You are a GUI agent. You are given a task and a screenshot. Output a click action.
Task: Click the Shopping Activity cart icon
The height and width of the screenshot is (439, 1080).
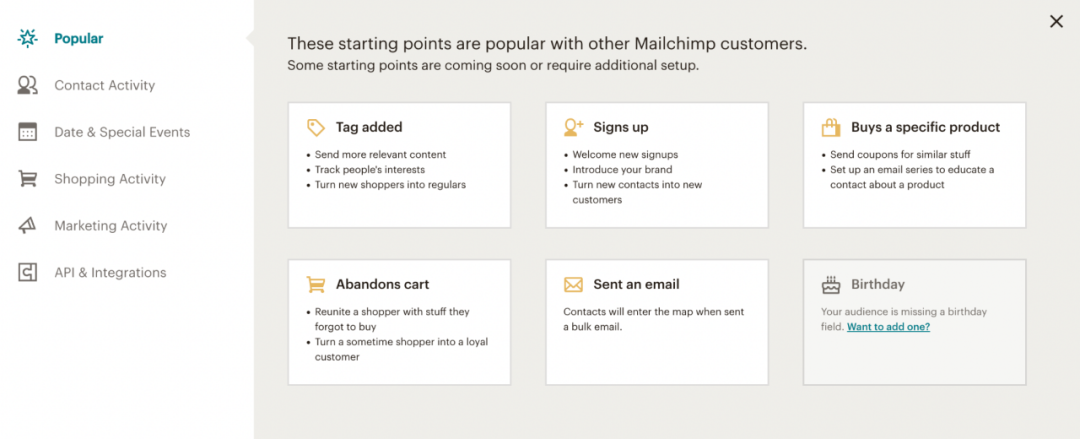[x=28, y=179]
